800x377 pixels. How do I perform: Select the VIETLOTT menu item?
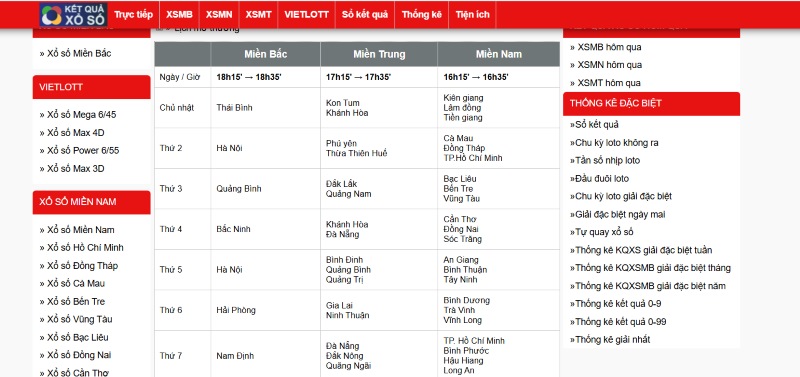click(307, 15)
